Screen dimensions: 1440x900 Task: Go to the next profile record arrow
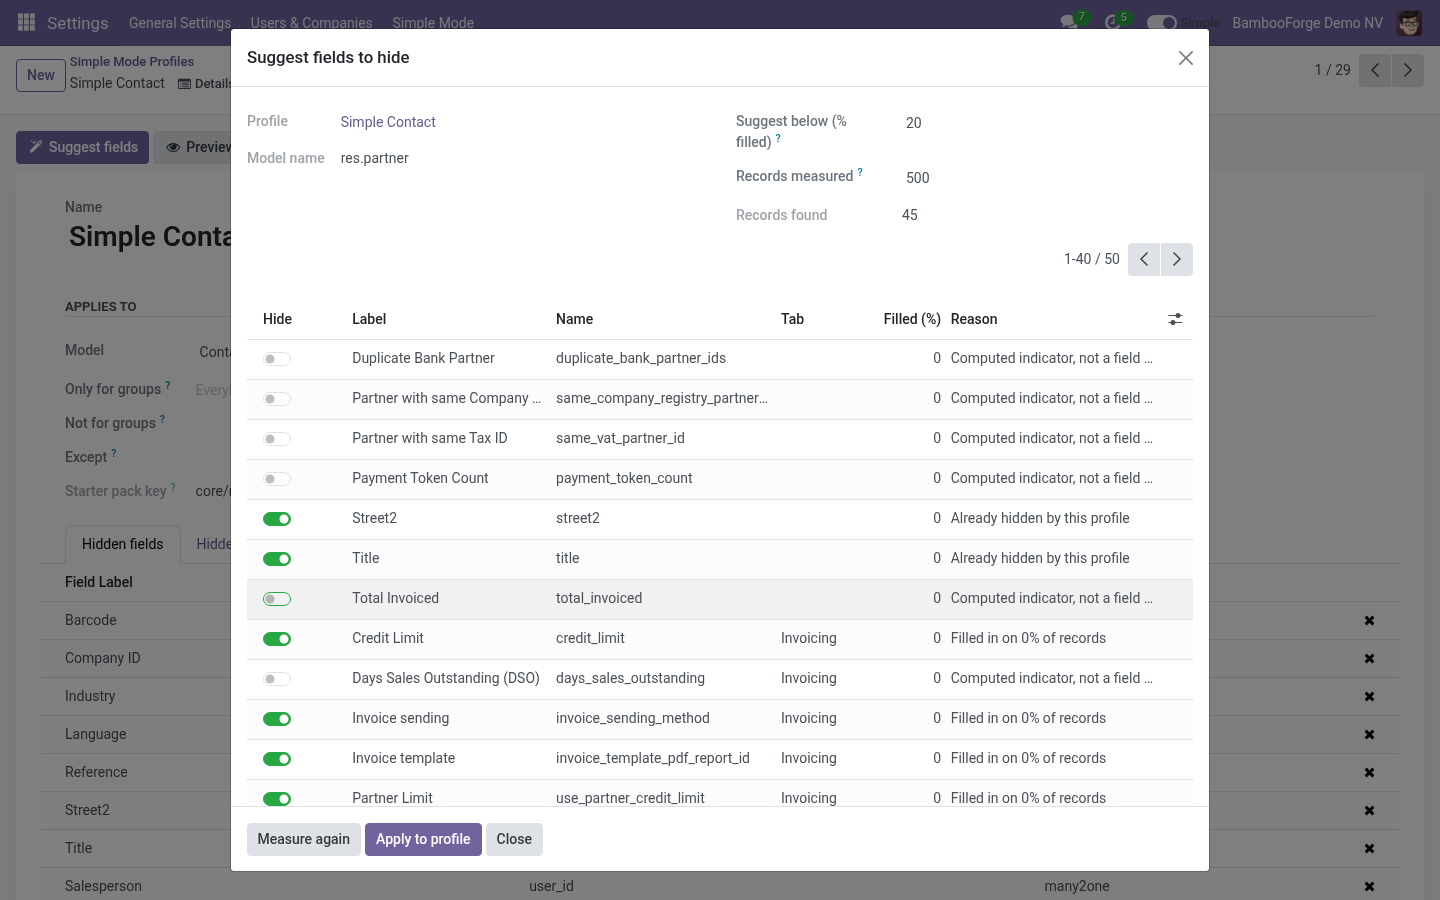tap(1408, 70)
